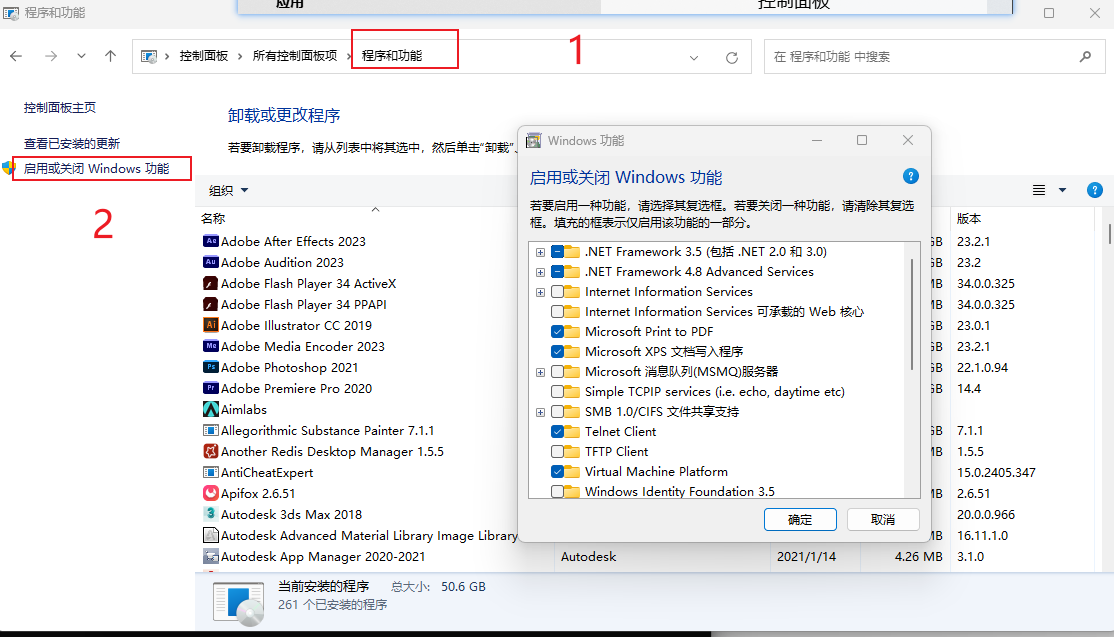Open the 组织 dropdown menu
Image resolution: width=1114 pixels, height=637 pixels.
pos(228,190)
